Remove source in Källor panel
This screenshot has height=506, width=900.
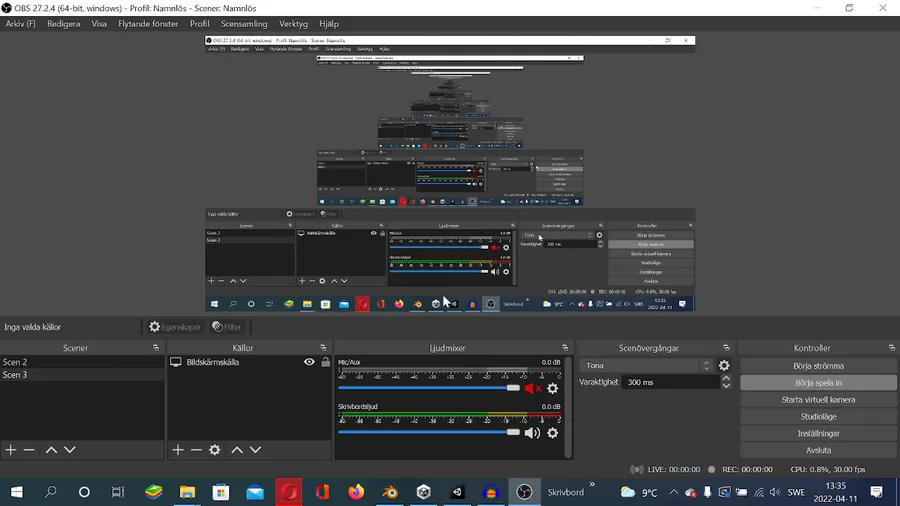[x=196, y=450]
